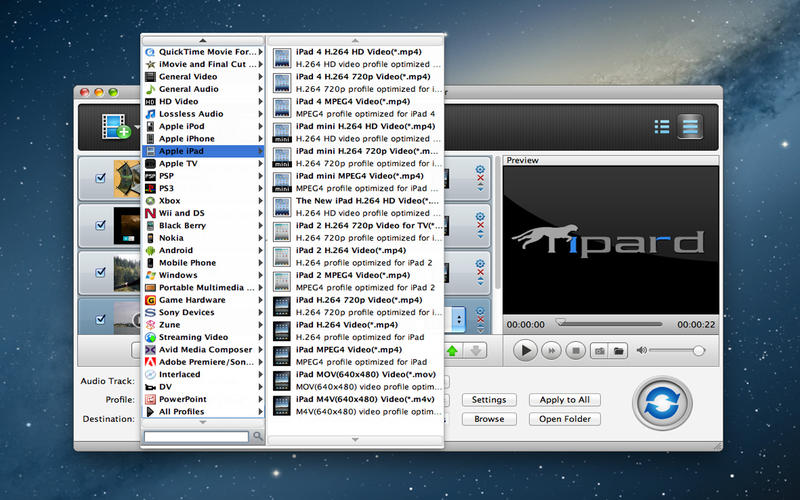Click the Browse button
Image resolution: width=800 pixels, height=500 pixels.
[489, 419]
